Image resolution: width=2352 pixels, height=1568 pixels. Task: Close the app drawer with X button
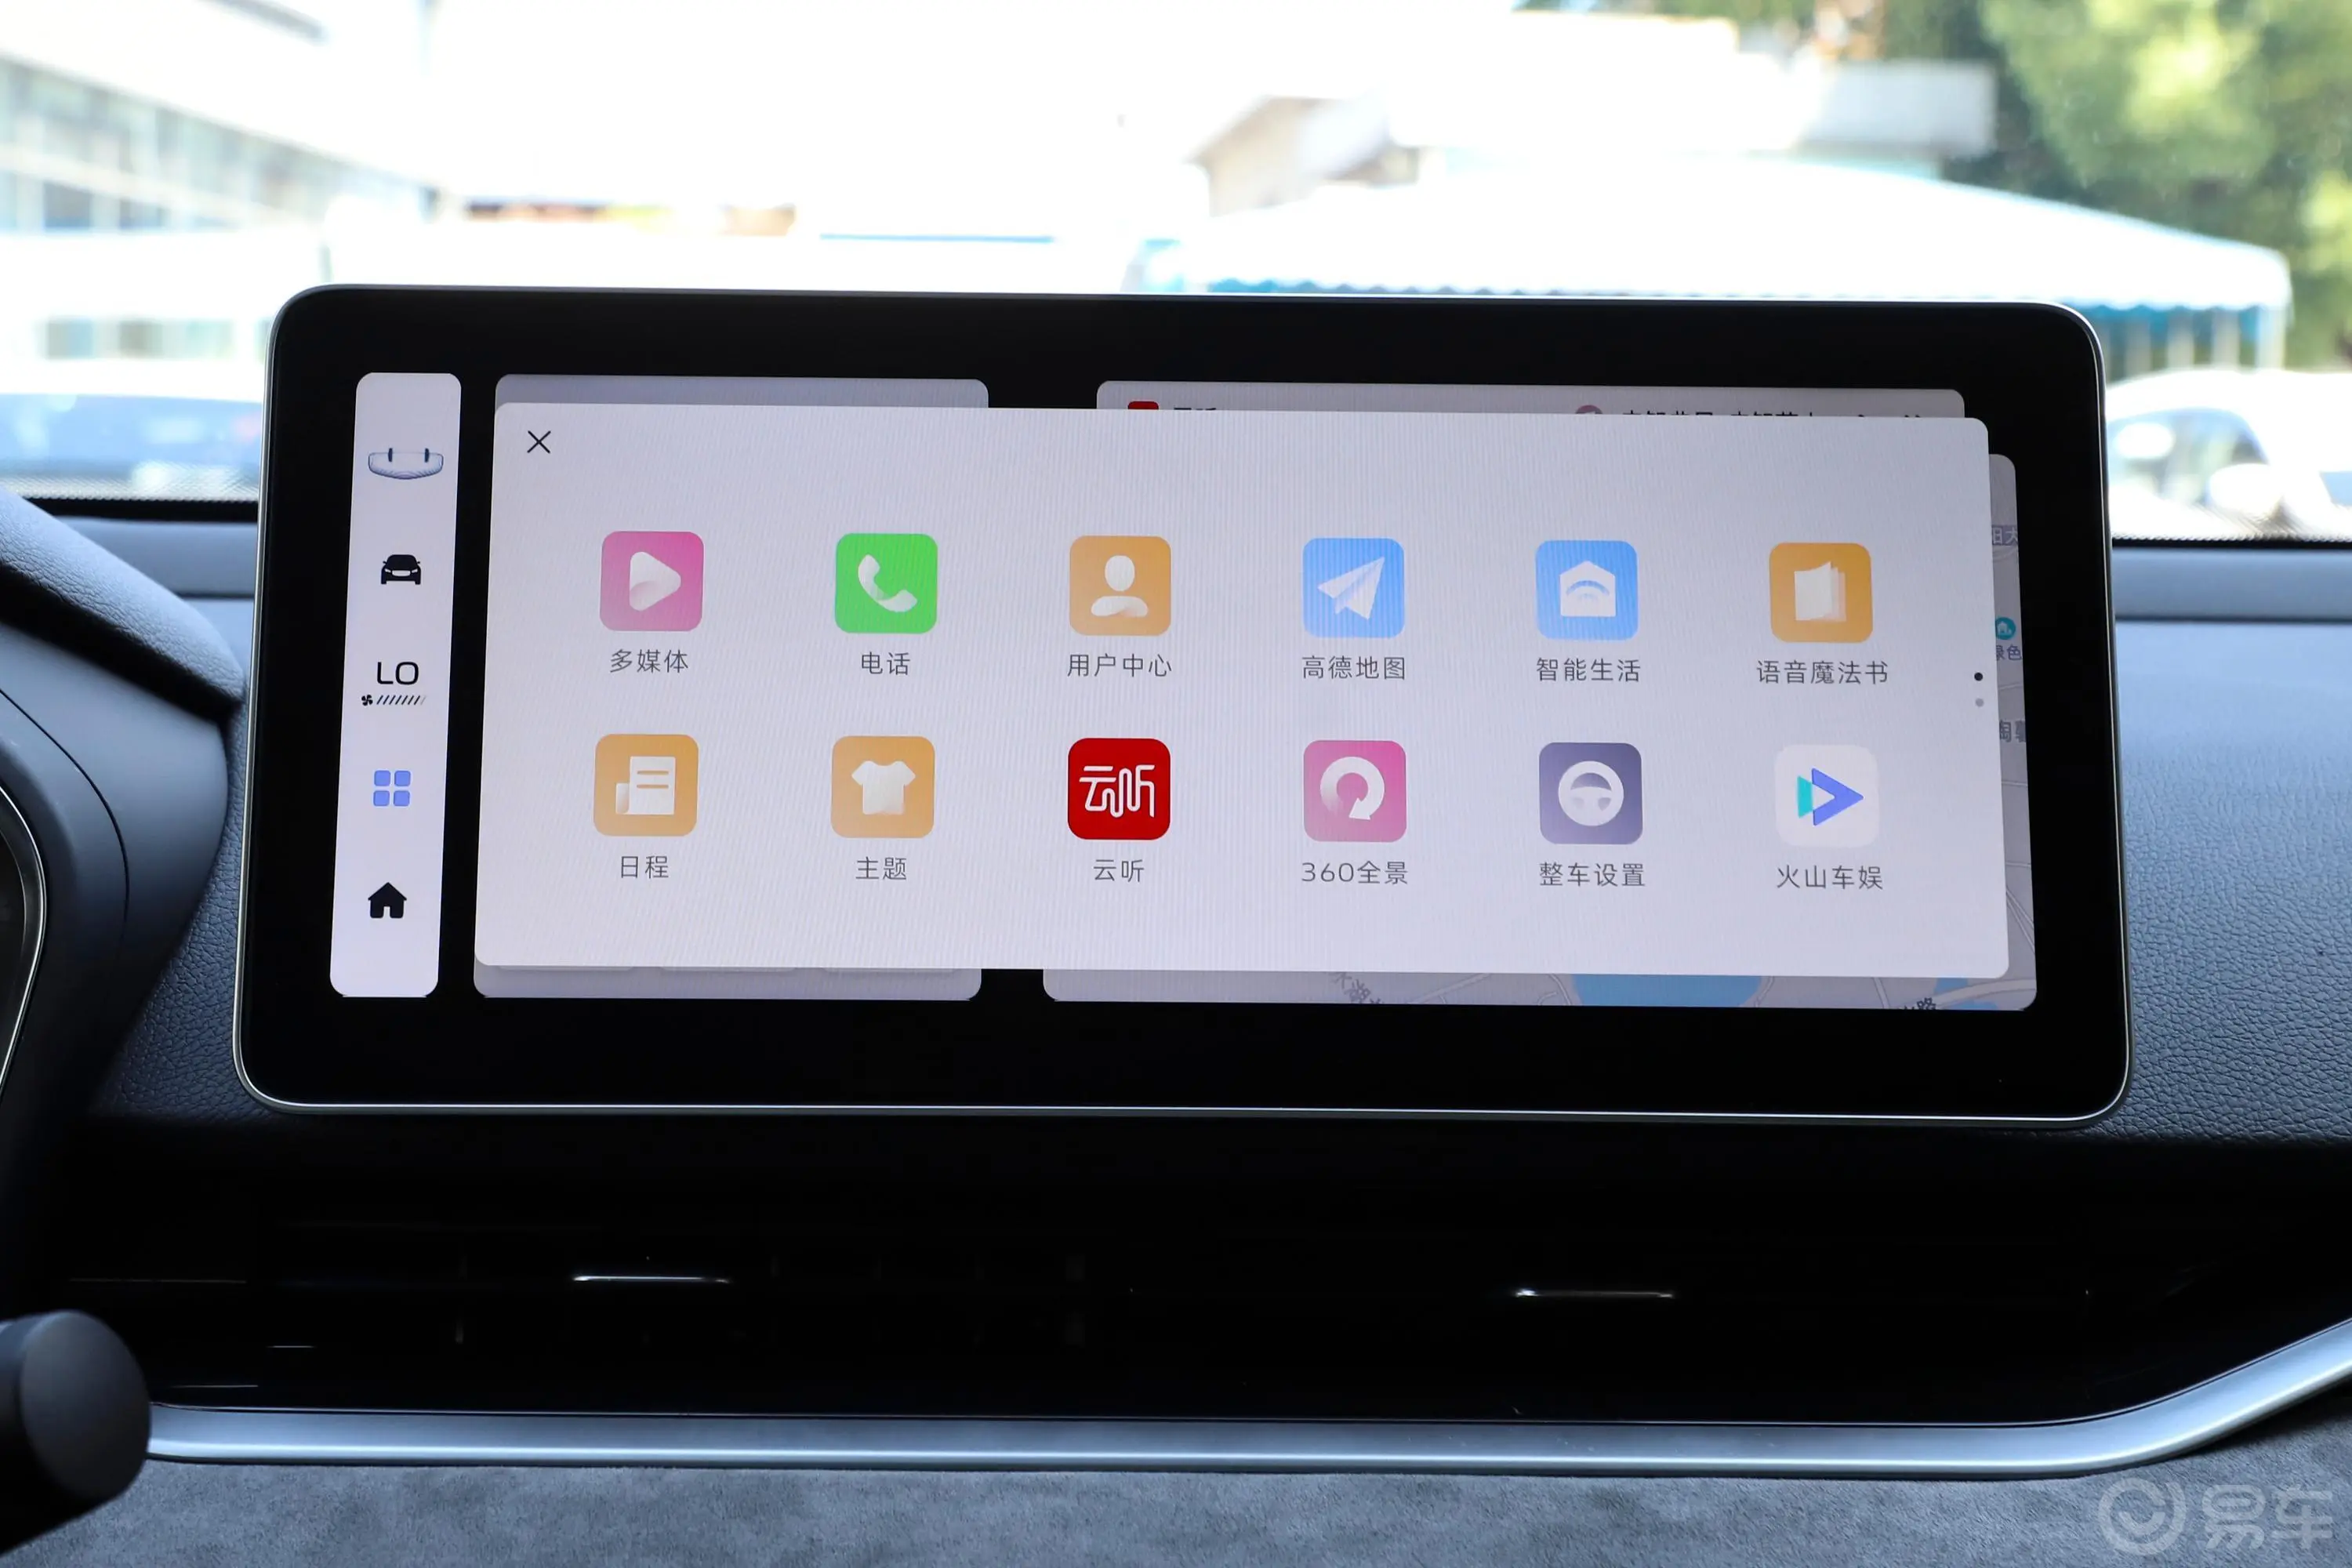(539, 439)
